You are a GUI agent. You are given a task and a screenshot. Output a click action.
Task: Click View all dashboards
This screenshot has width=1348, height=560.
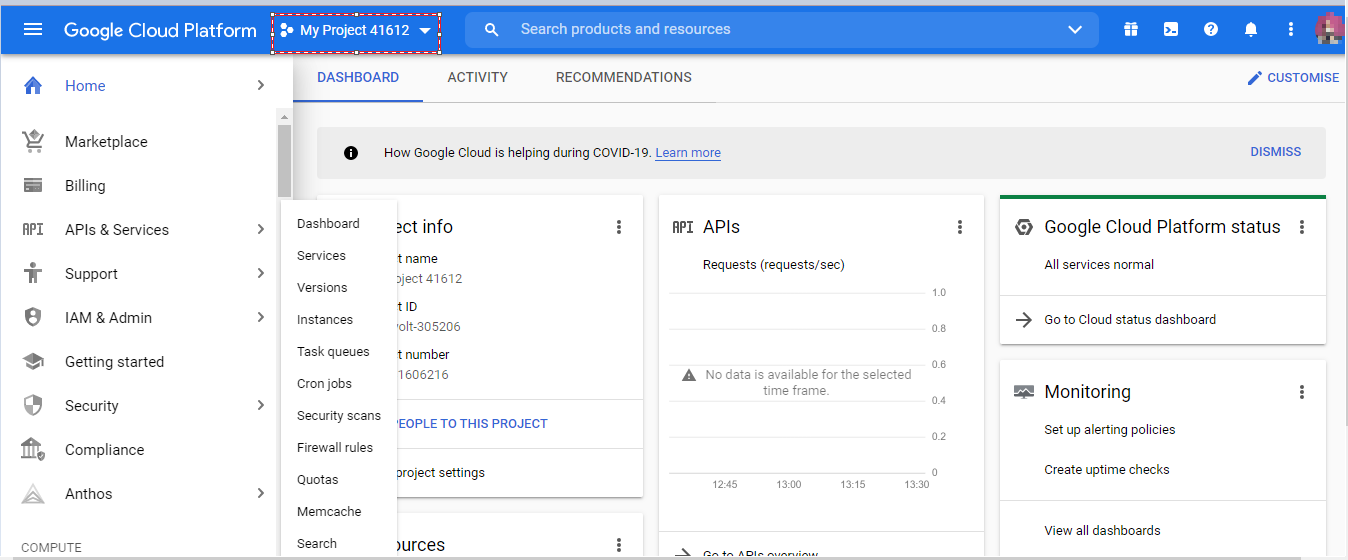coord(1102,531)
